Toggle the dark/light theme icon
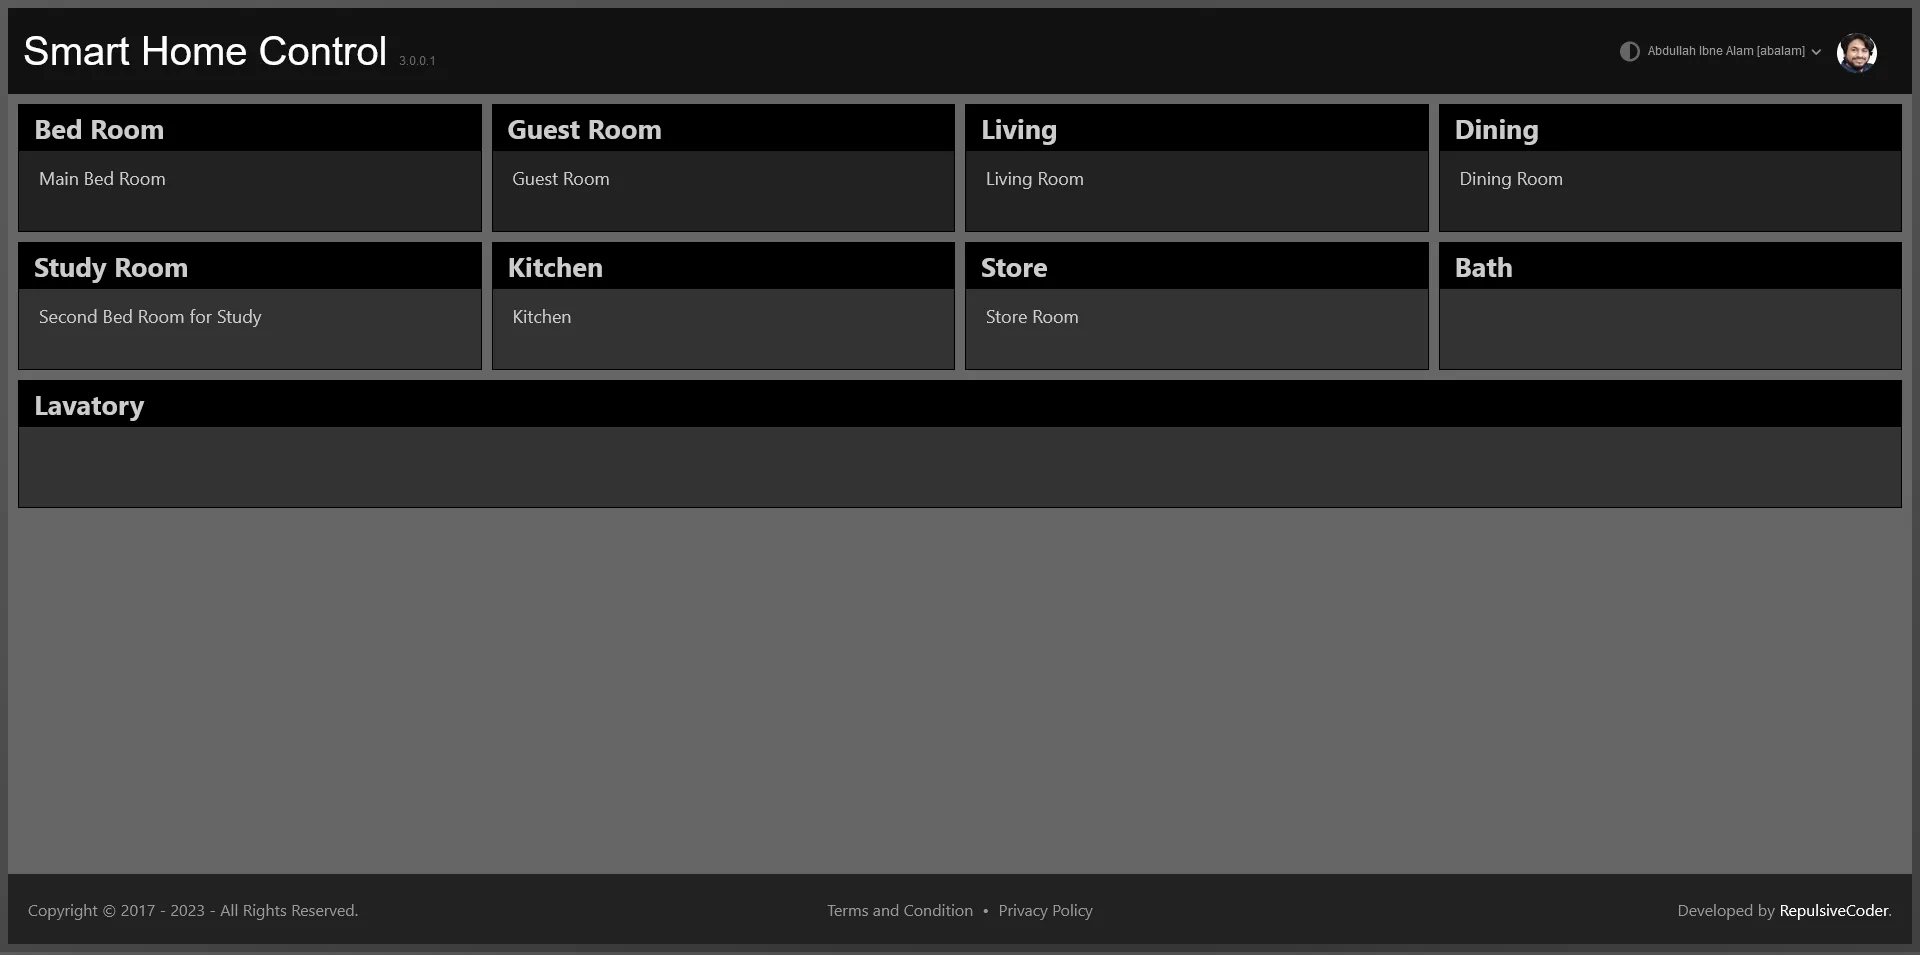Viewport: 1920px width, 955px height. coord(1629,51)
